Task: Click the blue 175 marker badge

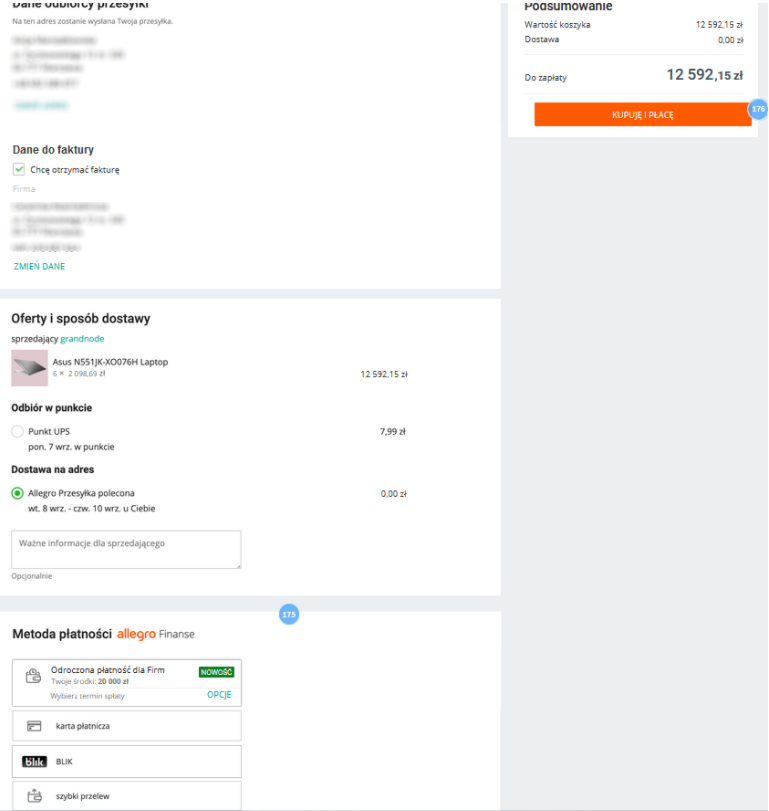Action: pos(289,614)
